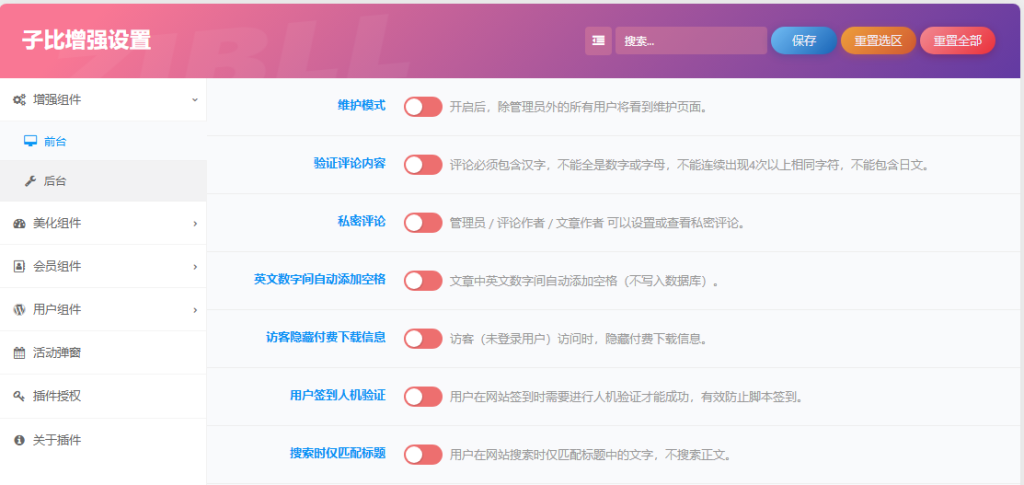Click description starting with 用户在网站签到时
This screenshot has width=1024, height=485.
pyautogui.click(x=626, y=397)
